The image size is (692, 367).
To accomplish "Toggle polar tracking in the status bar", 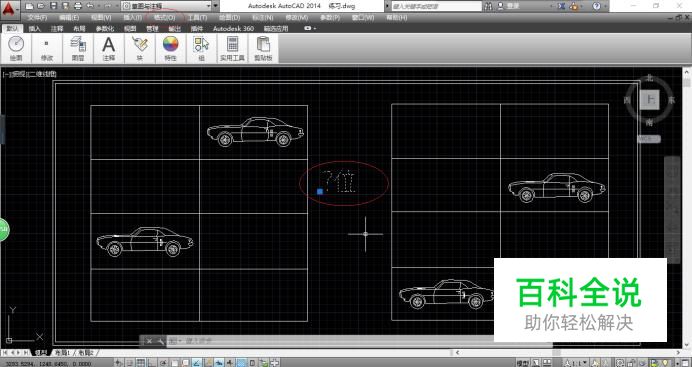I will click(163, 363).
